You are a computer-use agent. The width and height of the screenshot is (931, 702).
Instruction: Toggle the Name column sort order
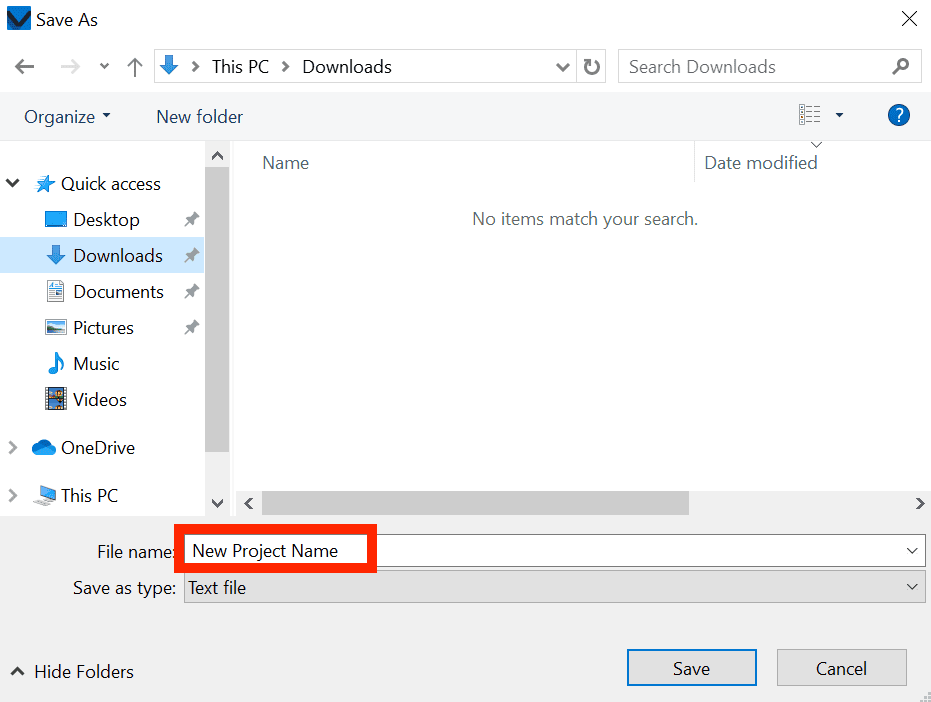pyautogui.click(x=285, y=162)
